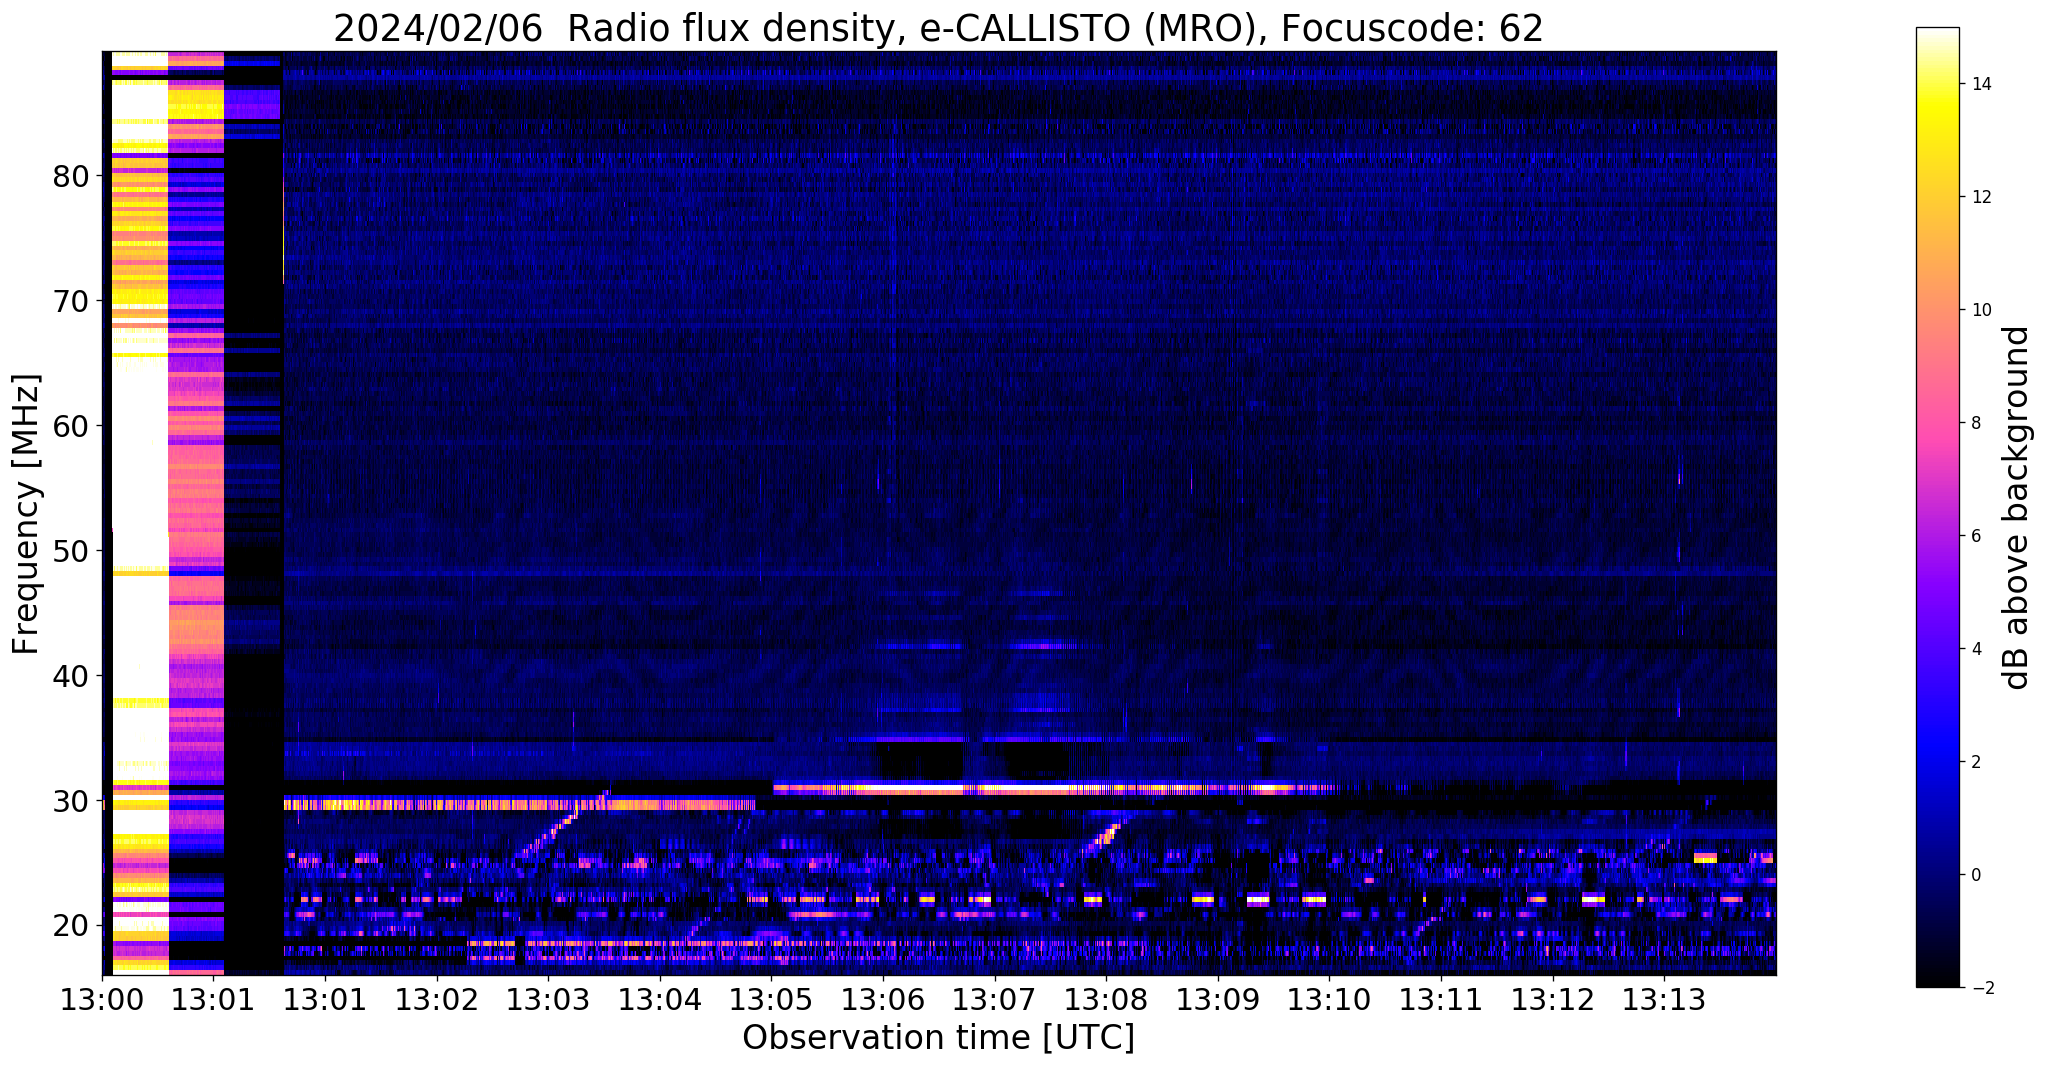The image size is (2047, 1067).
Task: Click the 13:11 time tick label
Action: pyautogui.click(x=1441, y=1000)
